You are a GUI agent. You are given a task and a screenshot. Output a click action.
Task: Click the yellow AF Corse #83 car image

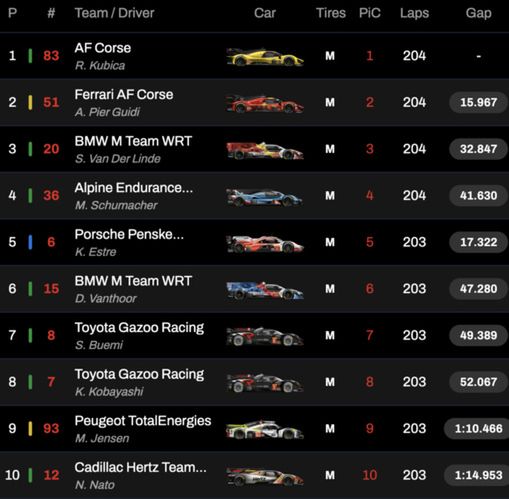click(265, 57)
